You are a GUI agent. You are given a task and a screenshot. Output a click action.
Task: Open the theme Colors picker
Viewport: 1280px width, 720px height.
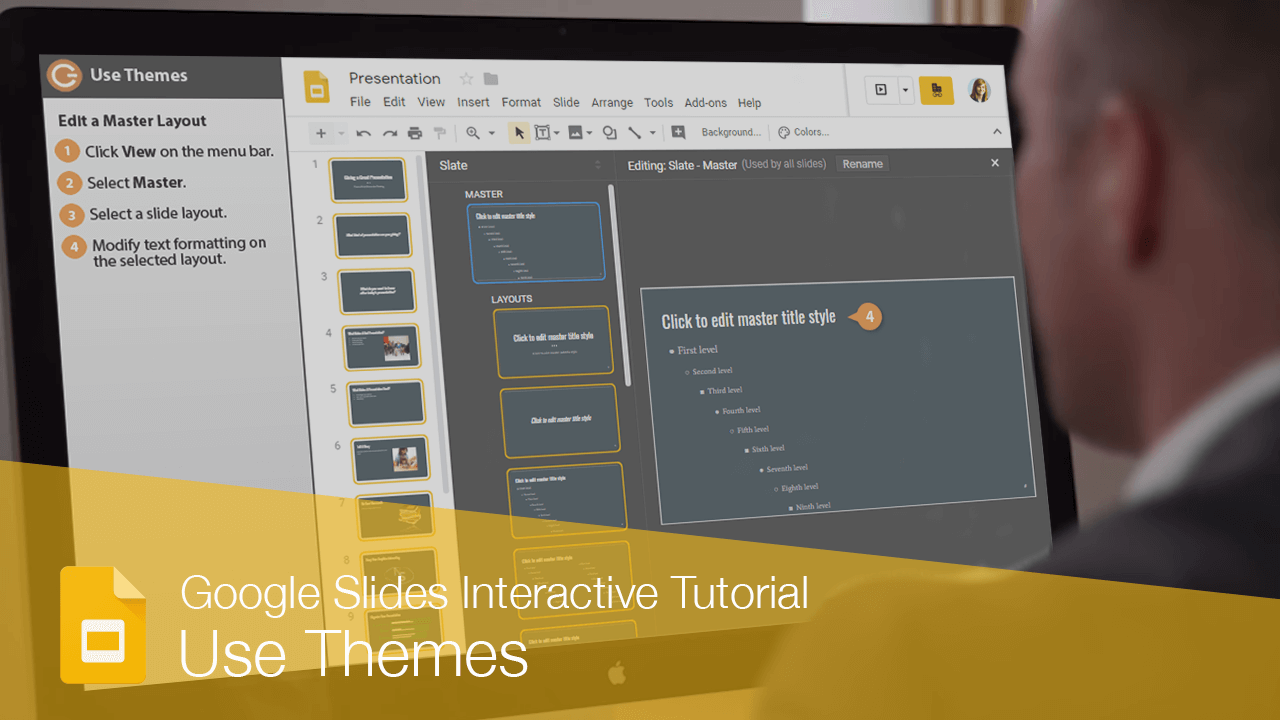pyautogui.click(x=805, y=132)
